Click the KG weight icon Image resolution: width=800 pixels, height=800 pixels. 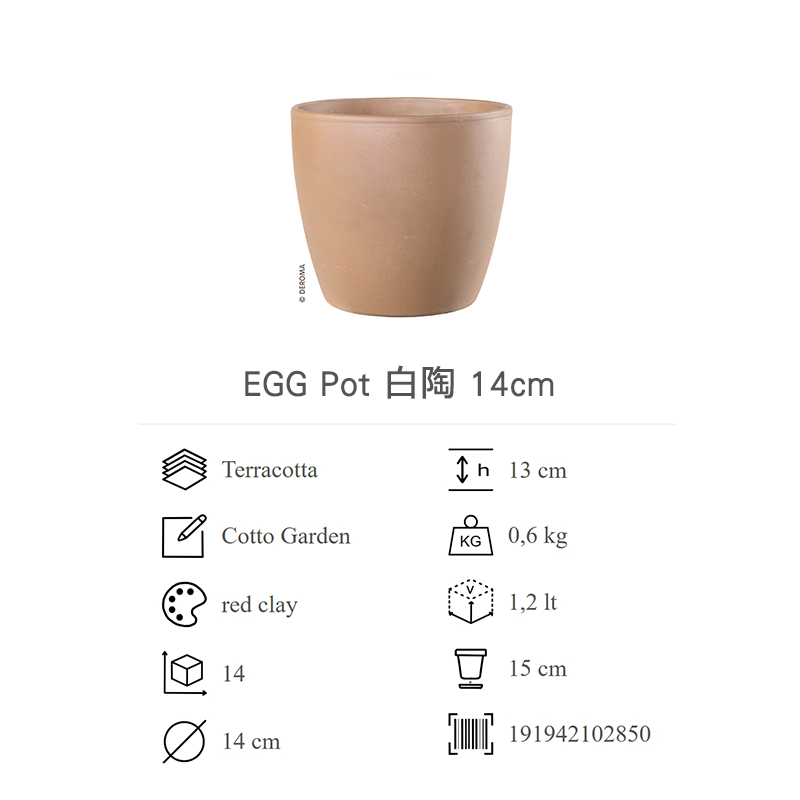pos(470,535)
